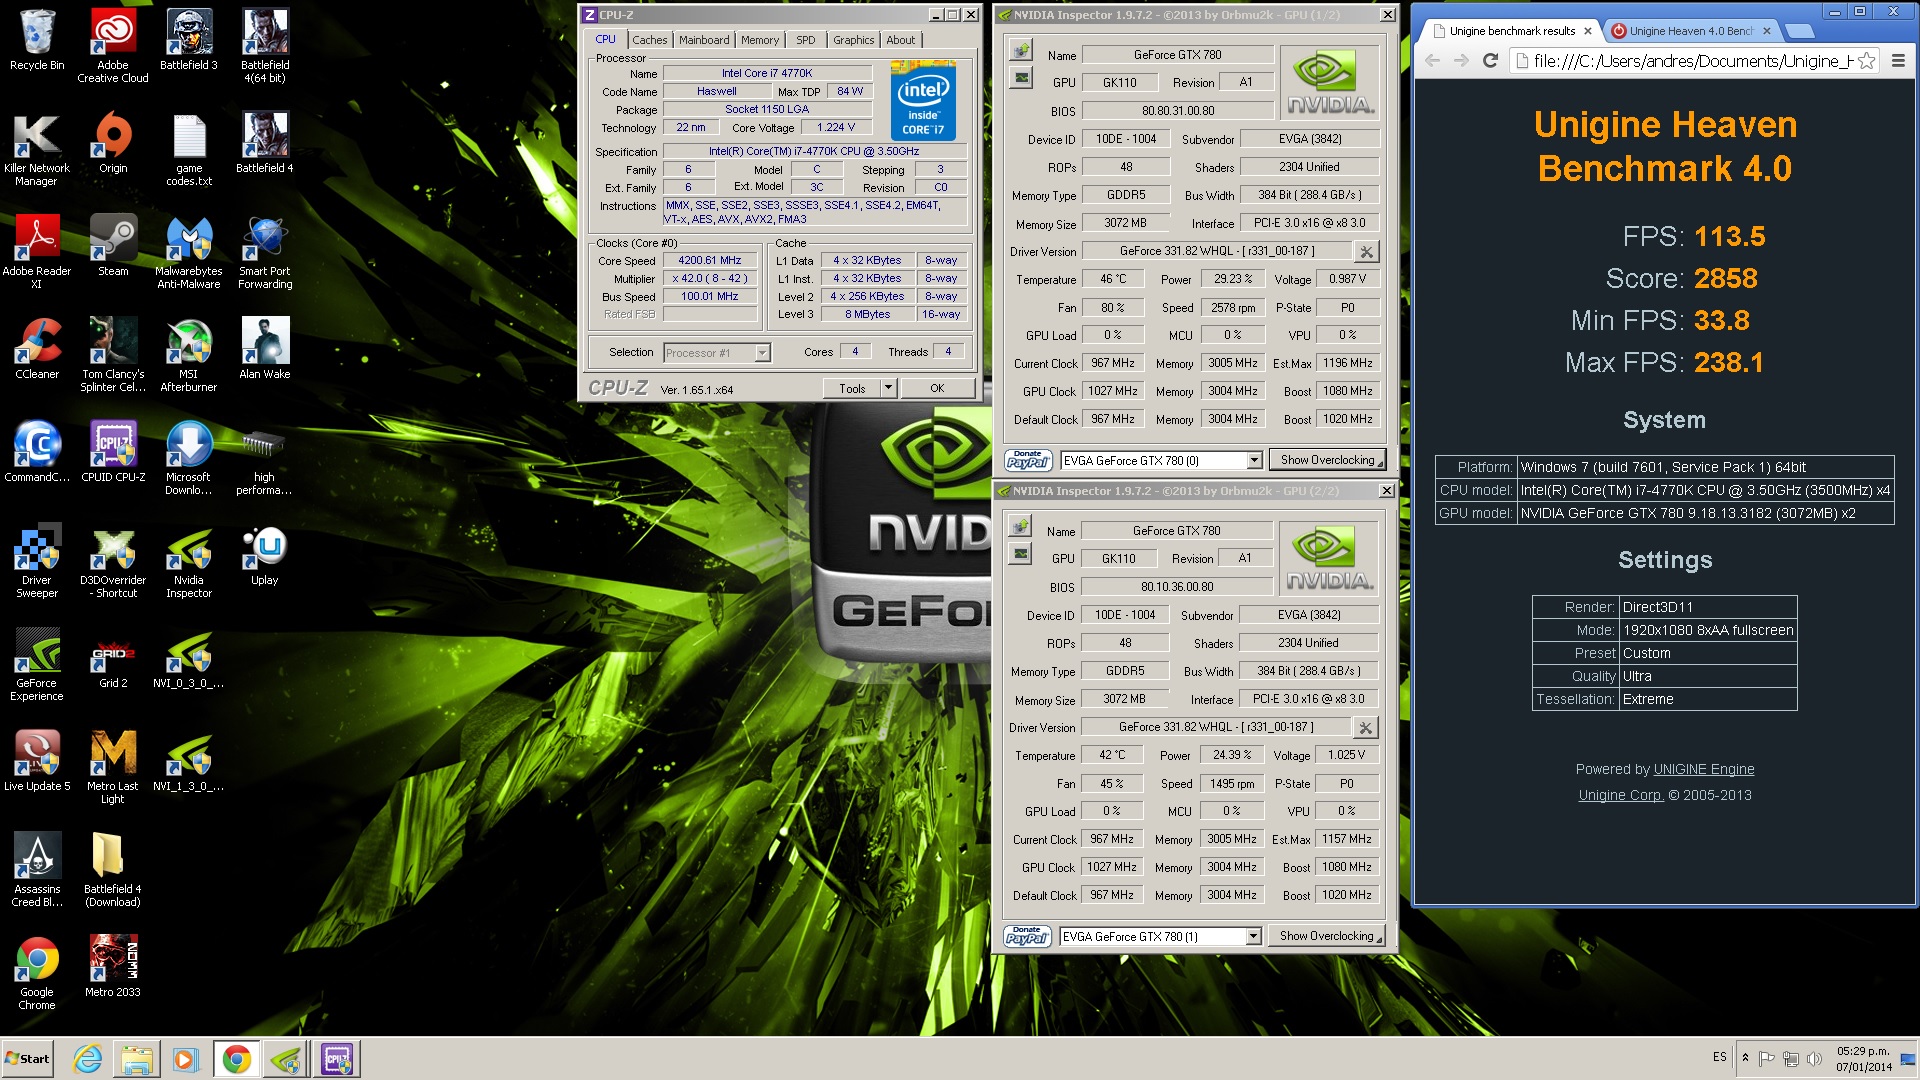Open Start menu
This screenshot has width=1920, height=1080.
(x=27, y=1059)
